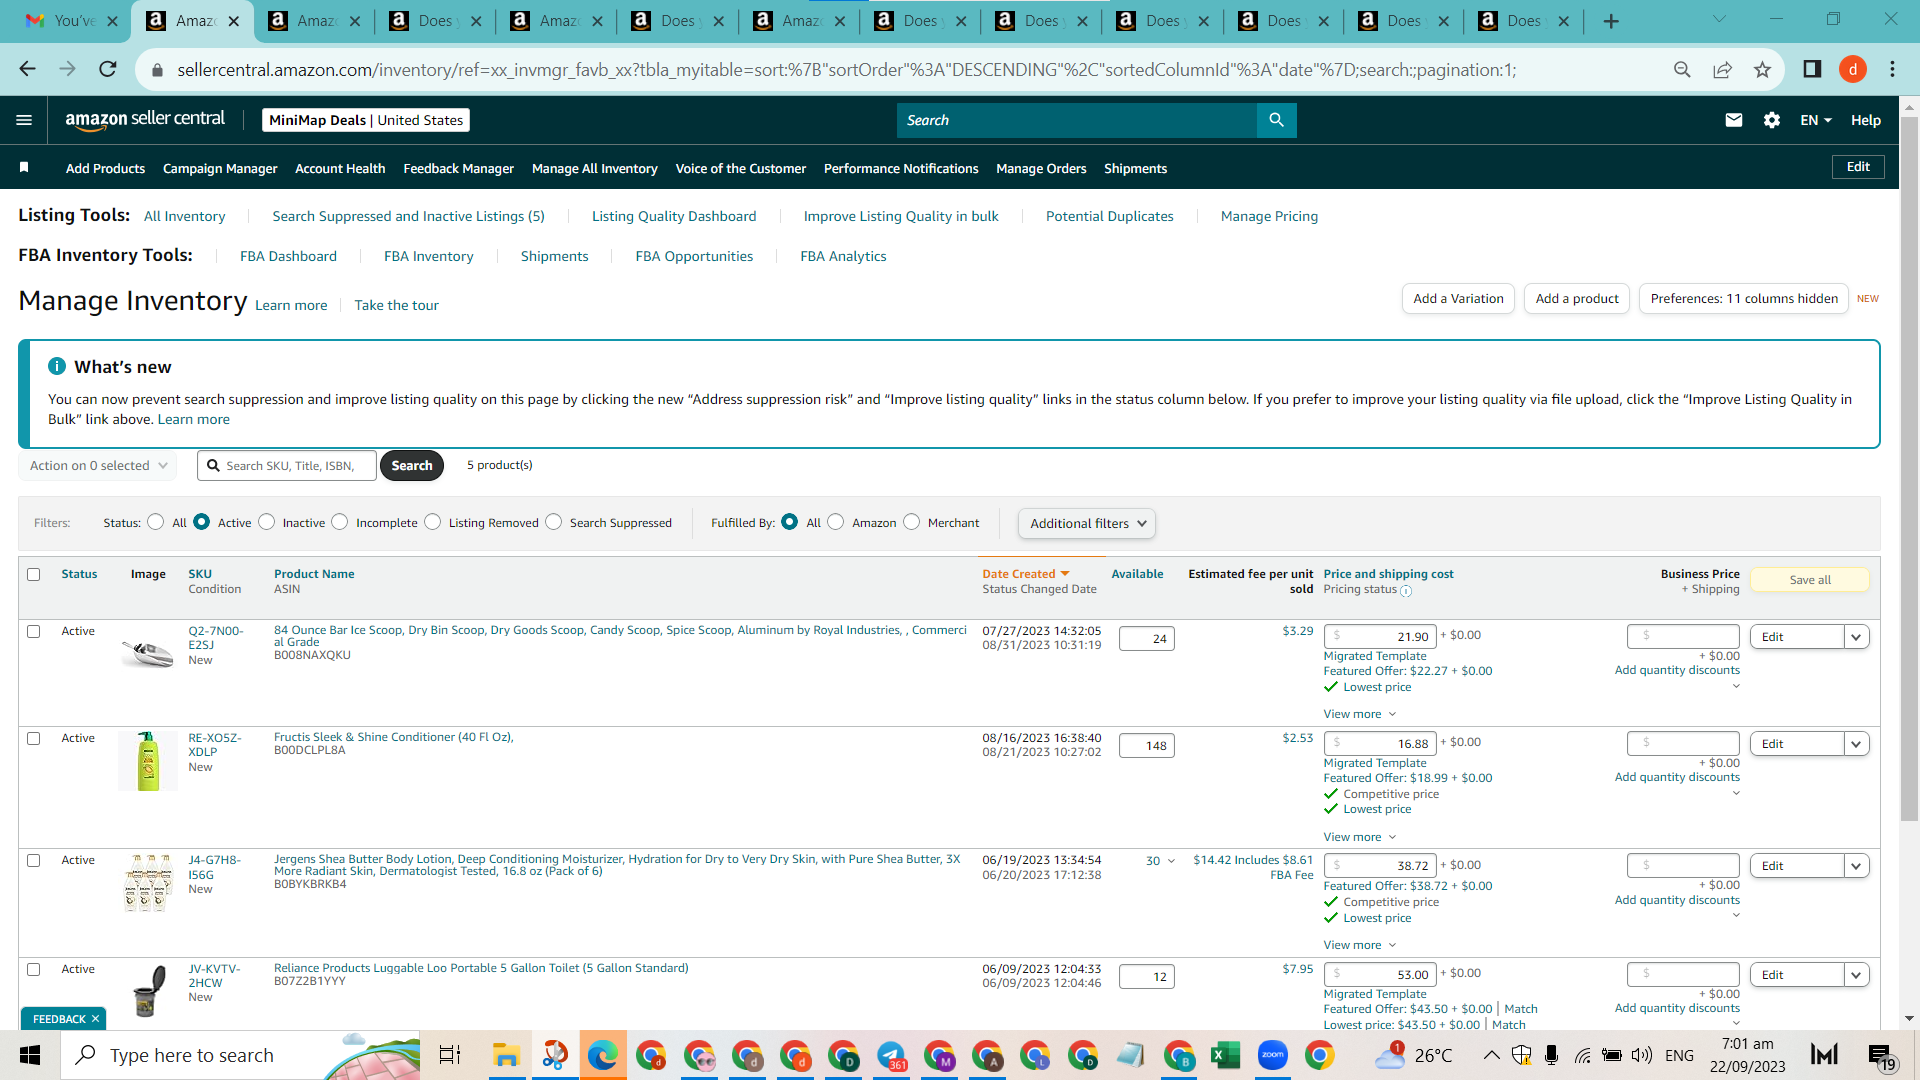Open the Chrome three-dot menu
Image resolution: width=1920 pixels, height=1080 pixels.
point(1892,69)
